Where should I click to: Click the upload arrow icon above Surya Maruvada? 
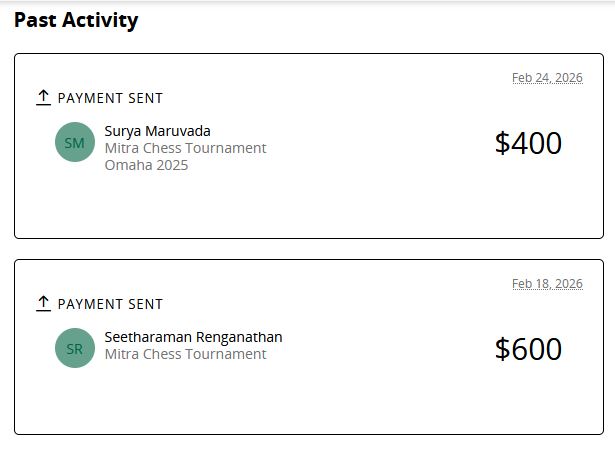[43, 97]
